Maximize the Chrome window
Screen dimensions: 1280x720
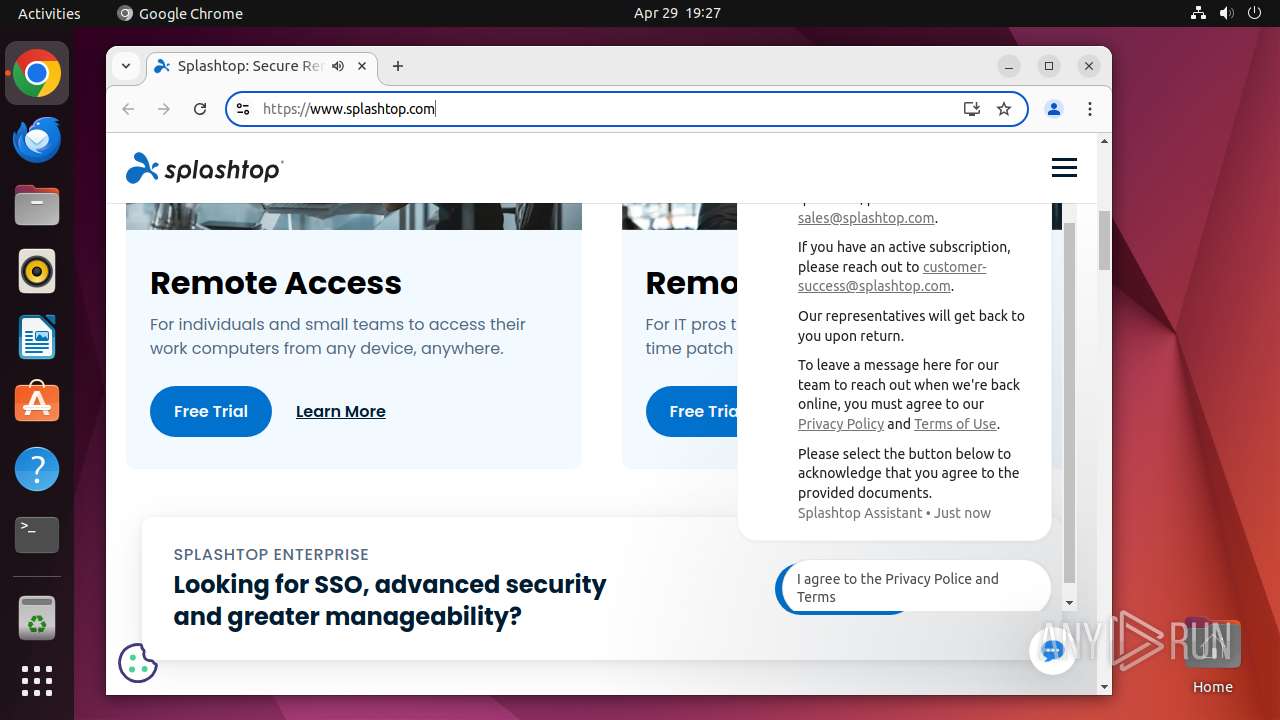[x=1049, y=66]
